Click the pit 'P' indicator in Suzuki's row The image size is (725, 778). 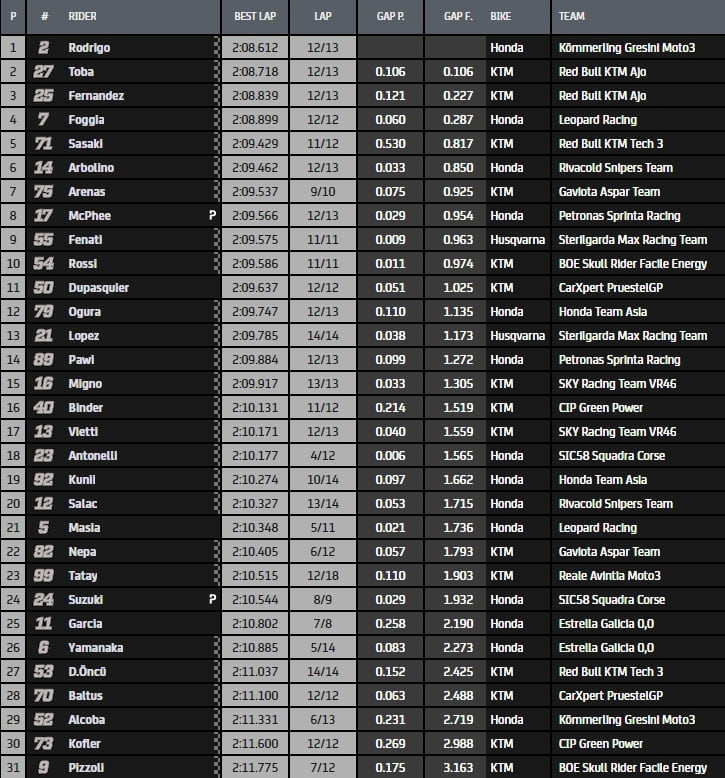coord(212,599)
